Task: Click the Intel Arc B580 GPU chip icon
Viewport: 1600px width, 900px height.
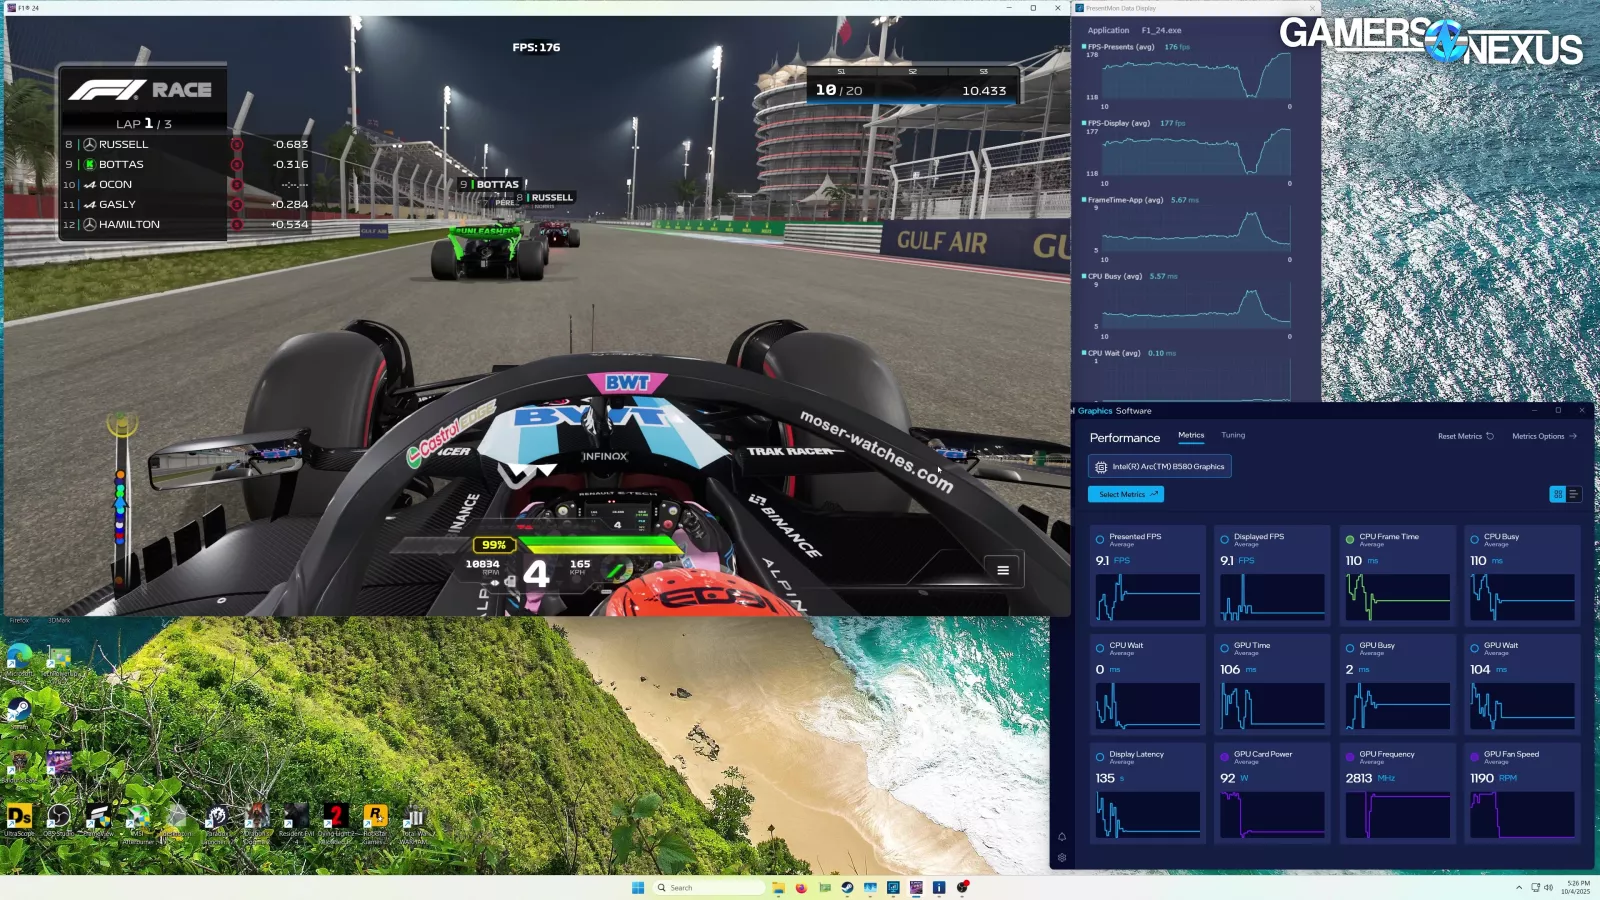Action: [x=1100, y=466]
